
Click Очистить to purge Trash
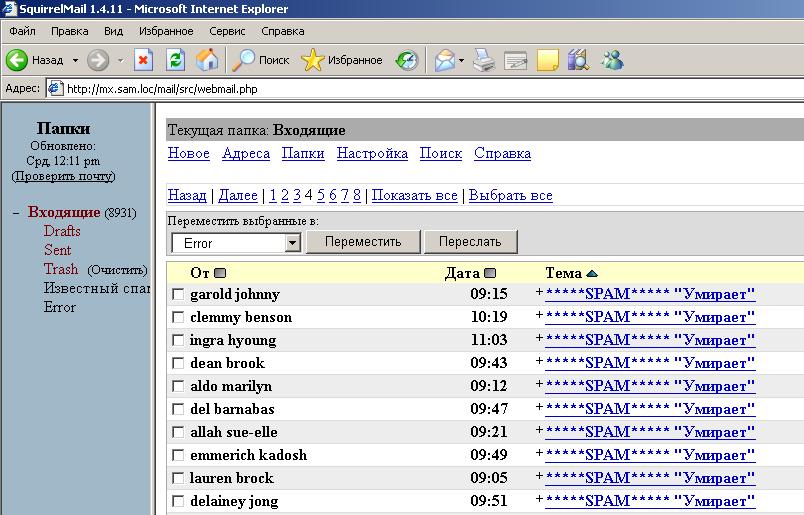point(117,270)
